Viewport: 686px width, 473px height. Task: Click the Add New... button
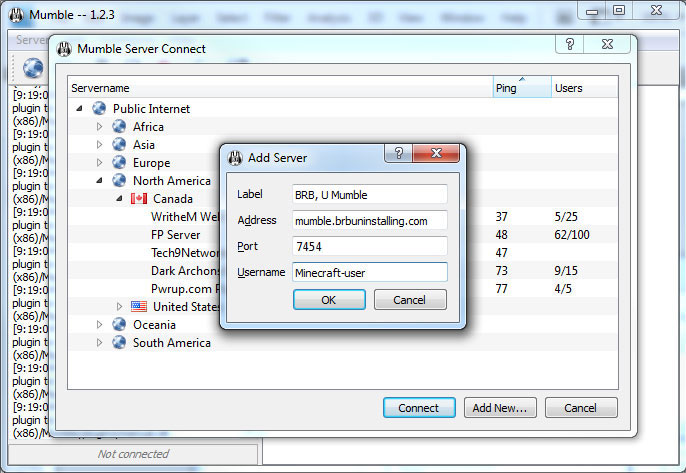500,407
